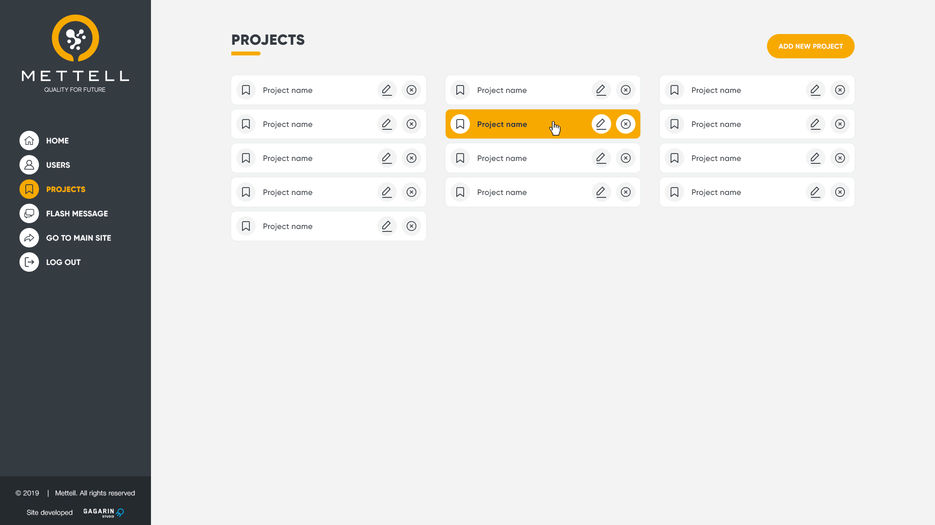Delete the highlighted orange project via X icon
The height and width of the screenshot is (525, 935).
point(626,124)
